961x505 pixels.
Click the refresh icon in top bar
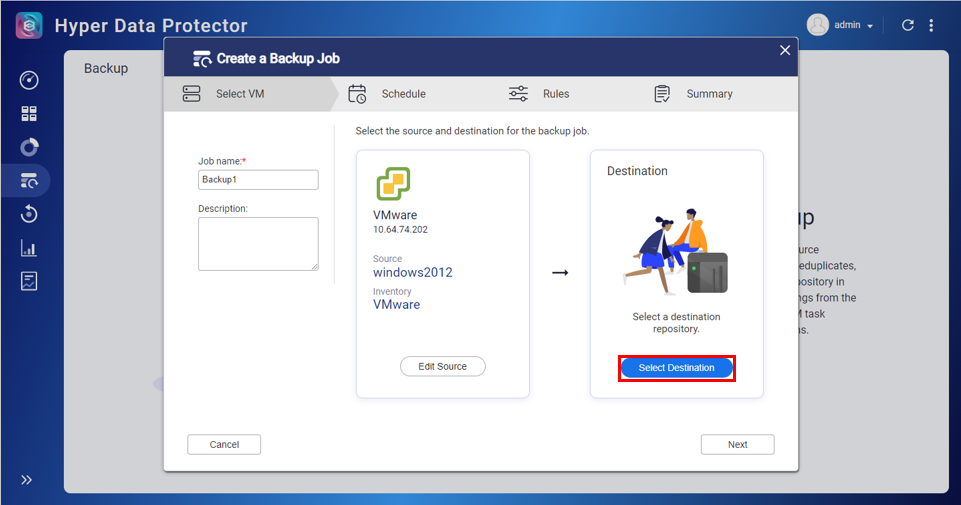908,25
